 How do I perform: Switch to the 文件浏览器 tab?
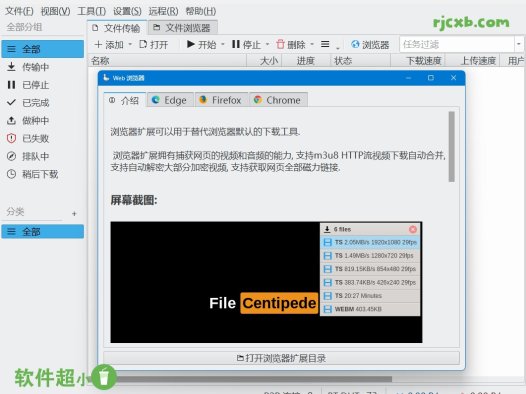pos(182,28)
